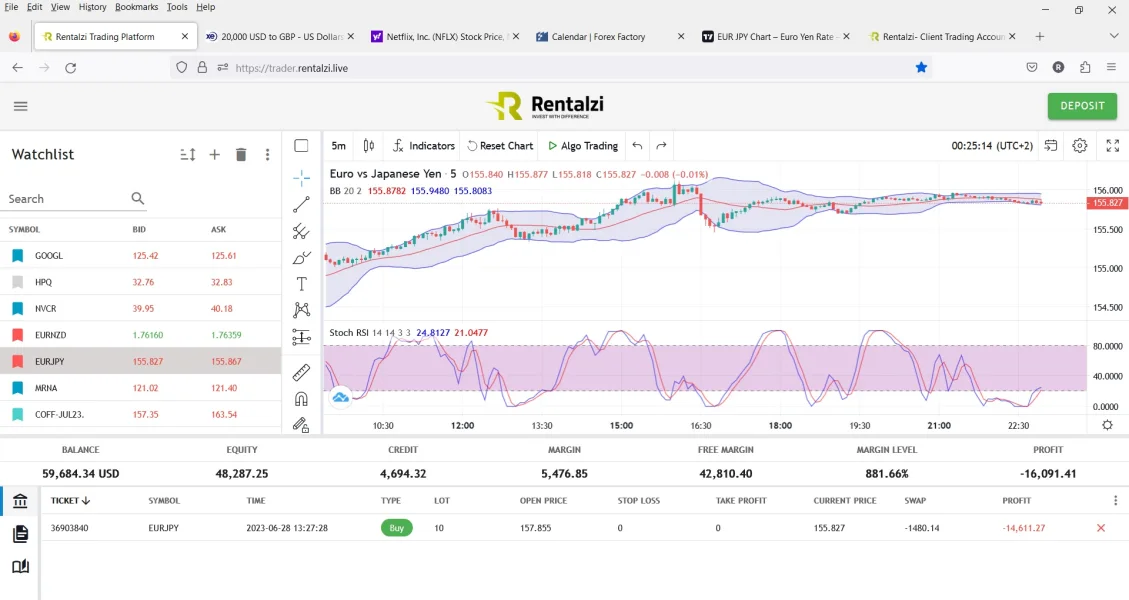Open the candlestick chart style dropdown
The width and height of the screenshot is (1129, 600).
tap(369, 146)
